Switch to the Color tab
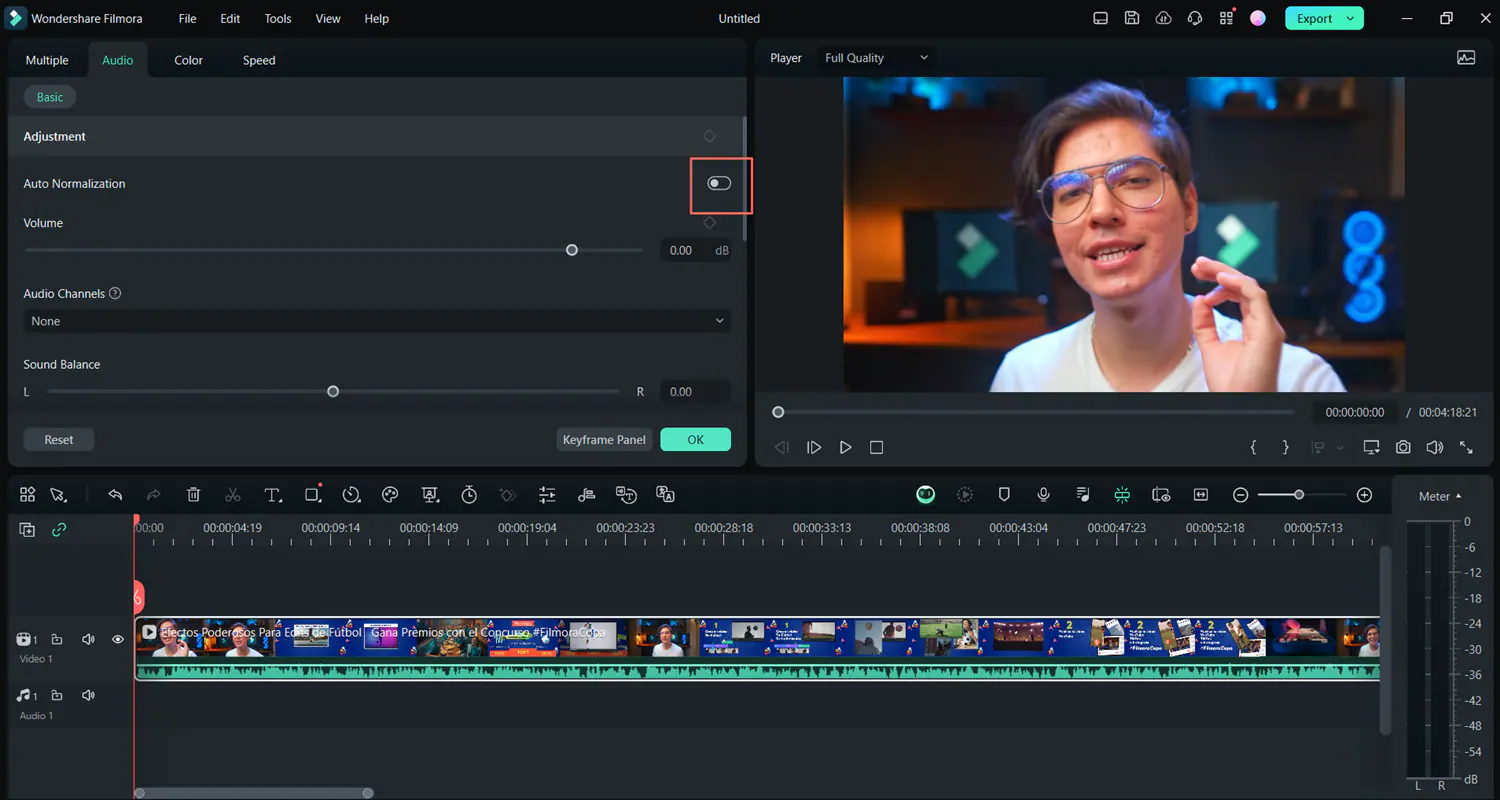The width and height of the screenshot is (1500, 800). pos(188,60)
